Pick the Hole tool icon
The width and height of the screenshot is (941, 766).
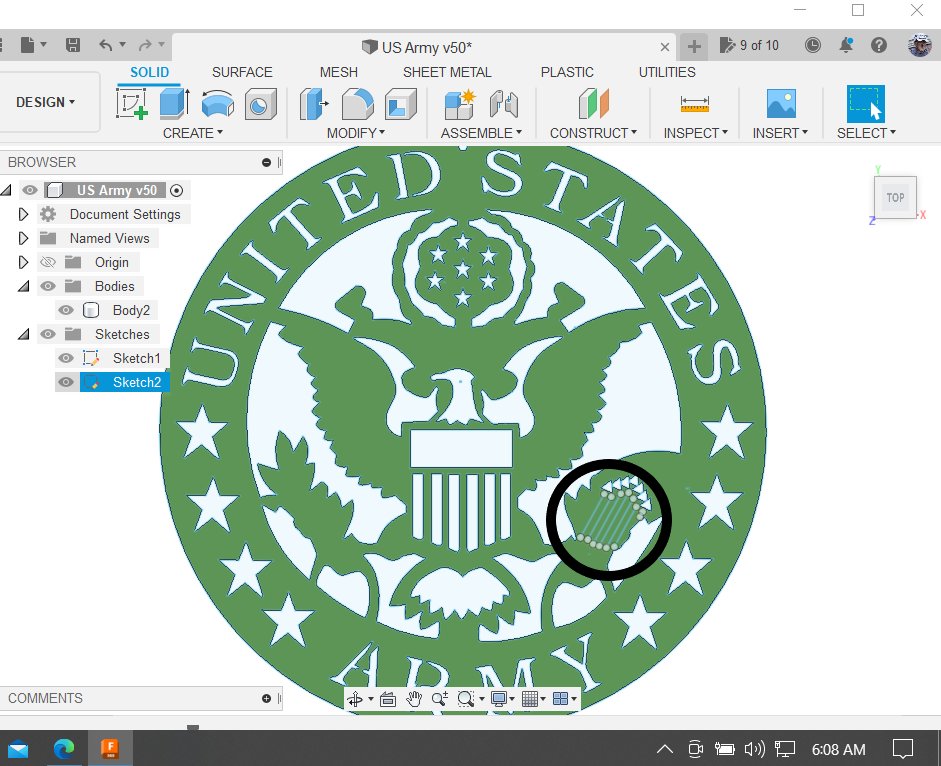260,103
